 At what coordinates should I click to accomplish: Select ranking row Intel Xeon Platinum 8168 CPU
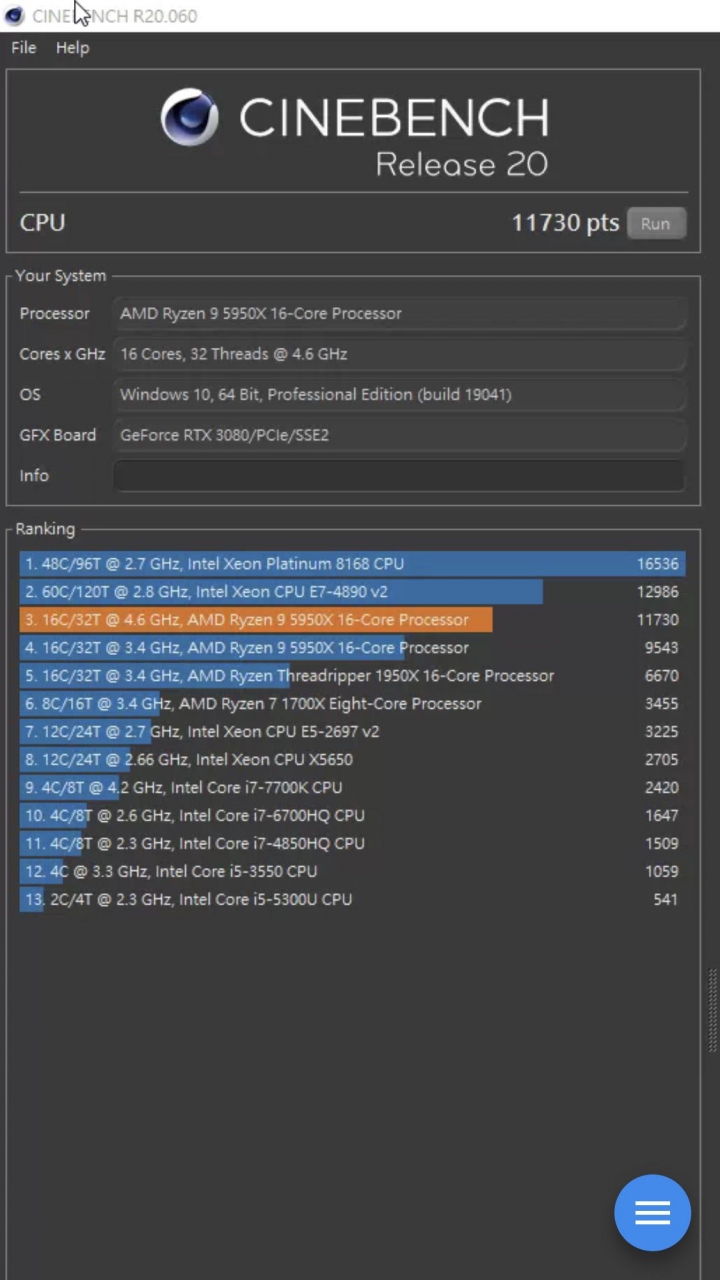tap(352, 563)
